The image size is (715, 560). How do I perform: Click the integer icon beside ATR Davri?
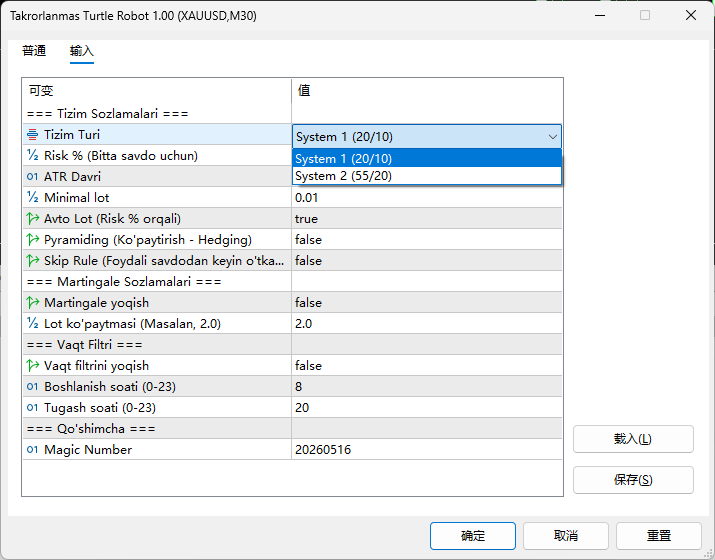pyautogui.click(x=32, y=176)
